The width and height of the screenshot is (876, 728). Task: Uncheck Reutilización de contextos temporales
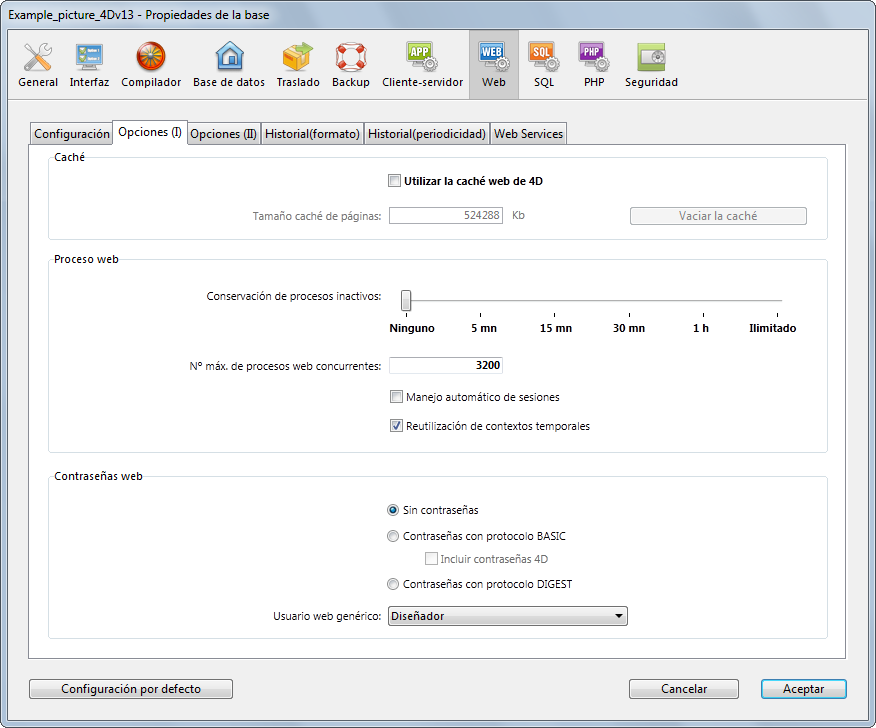396,426
